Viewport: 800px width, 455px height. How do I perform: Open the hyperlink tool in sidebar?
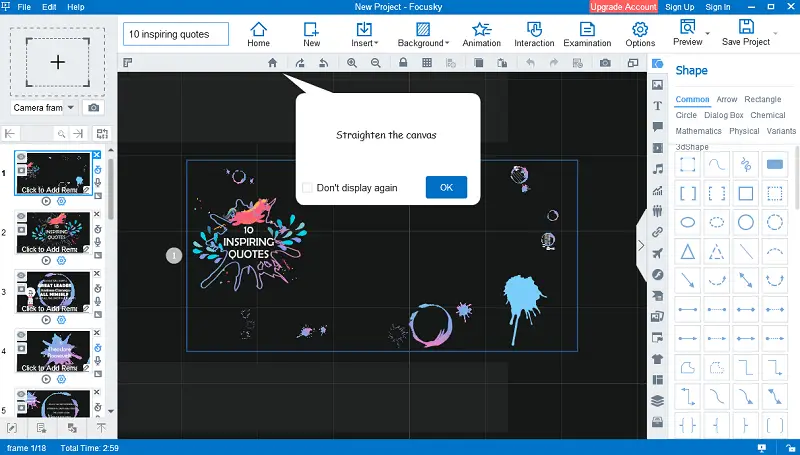658,232
